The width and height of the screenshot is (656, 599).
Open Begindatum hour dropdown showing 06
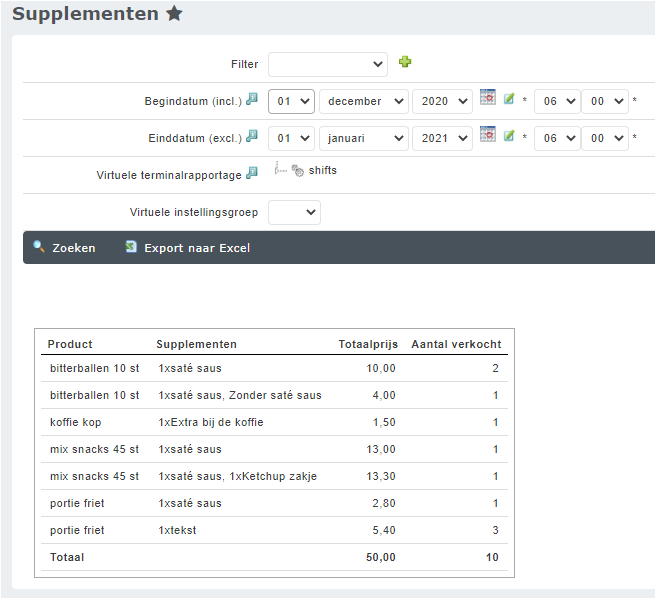(x=556, y=101)
